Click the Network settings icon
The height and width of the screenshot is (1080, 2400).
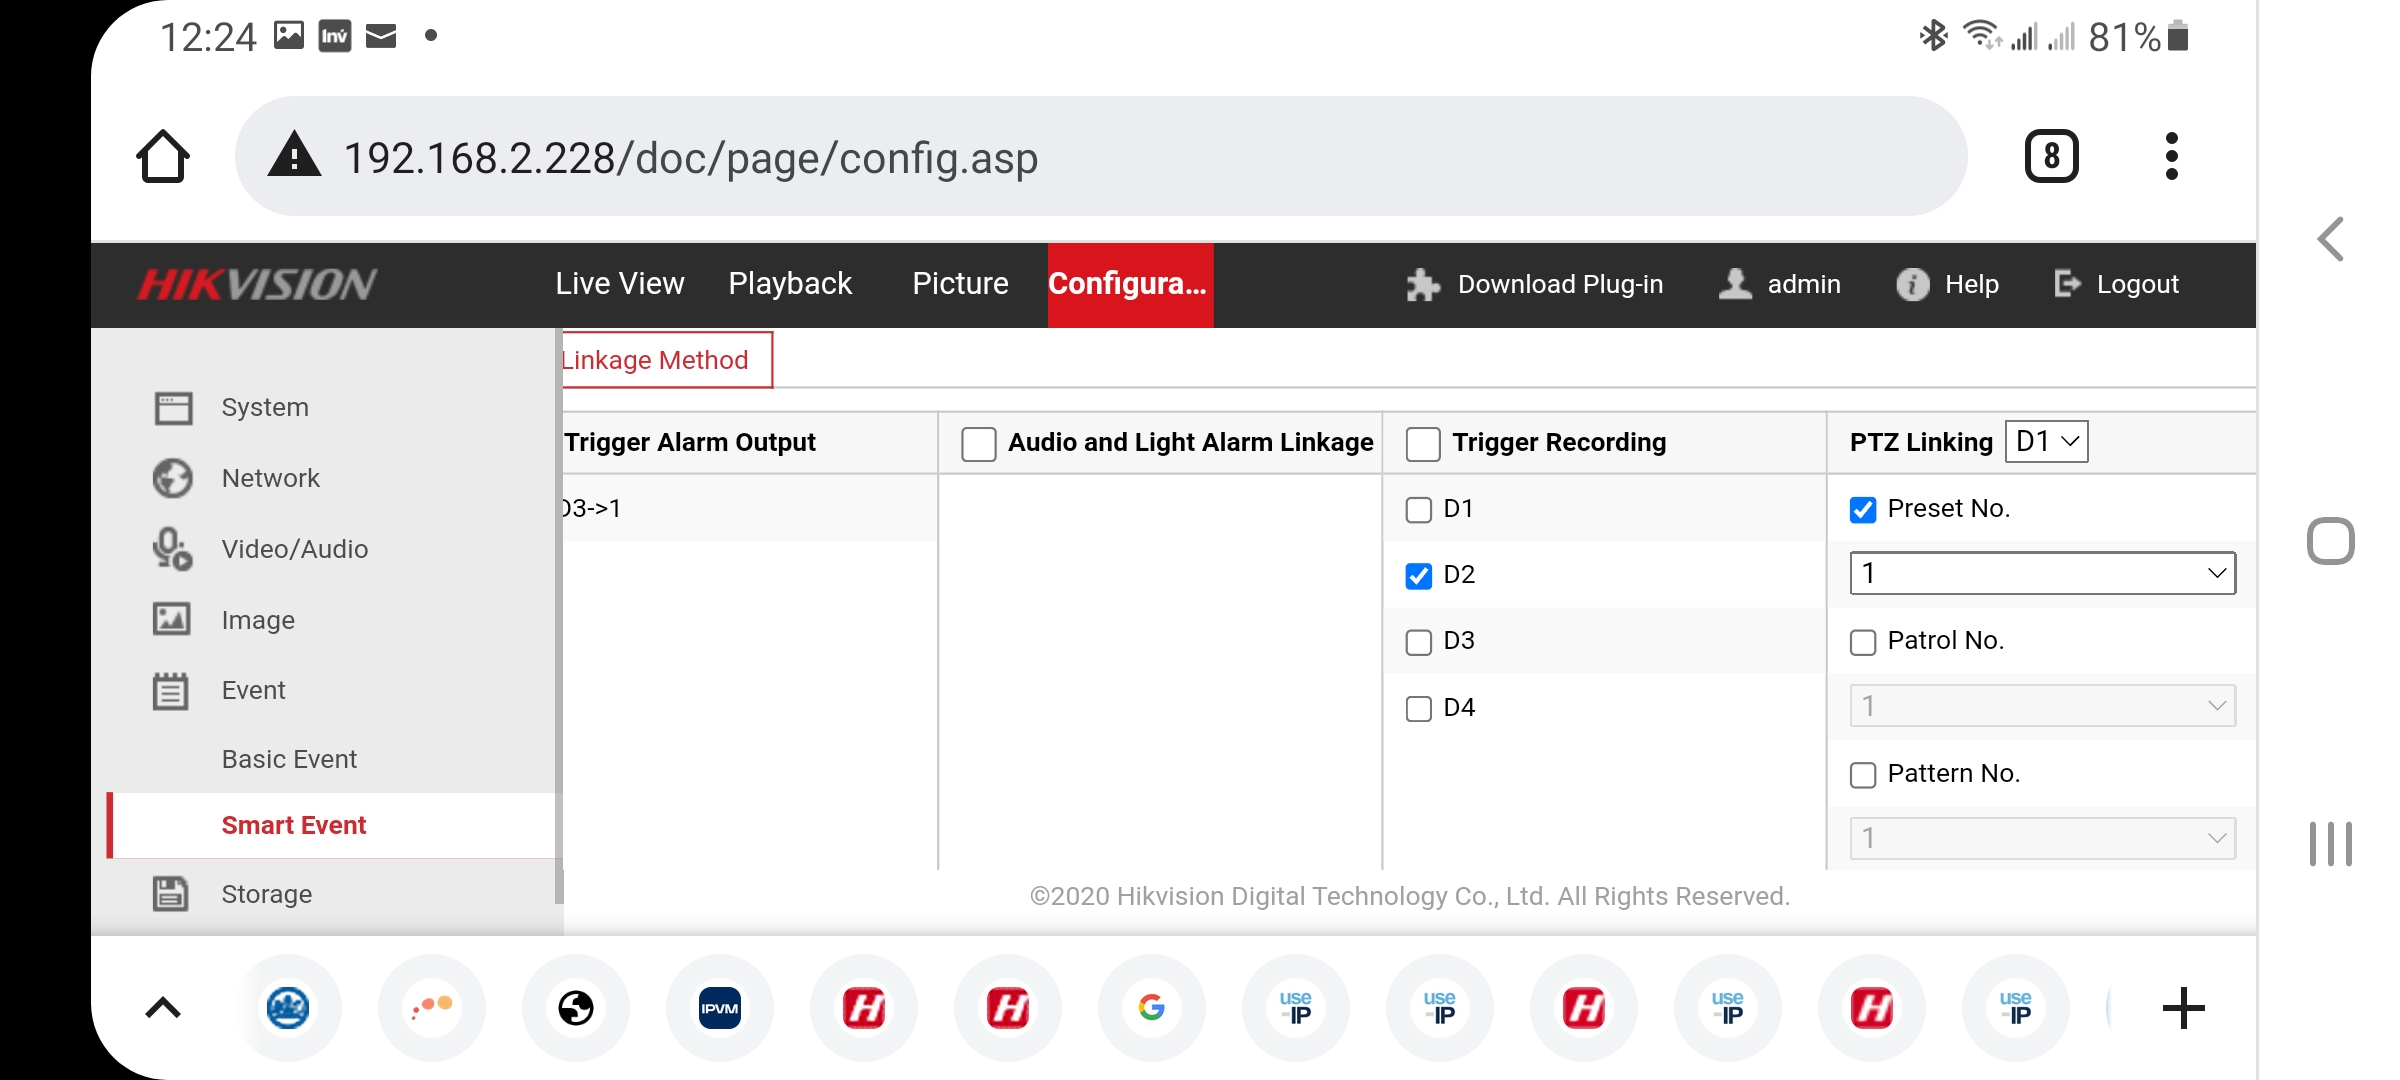pos(171,476)
